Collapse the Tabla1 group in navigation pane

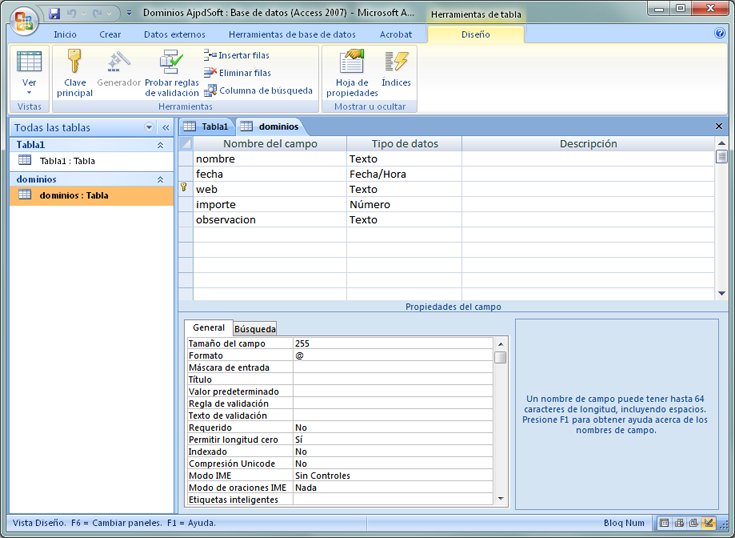point(160,145)
